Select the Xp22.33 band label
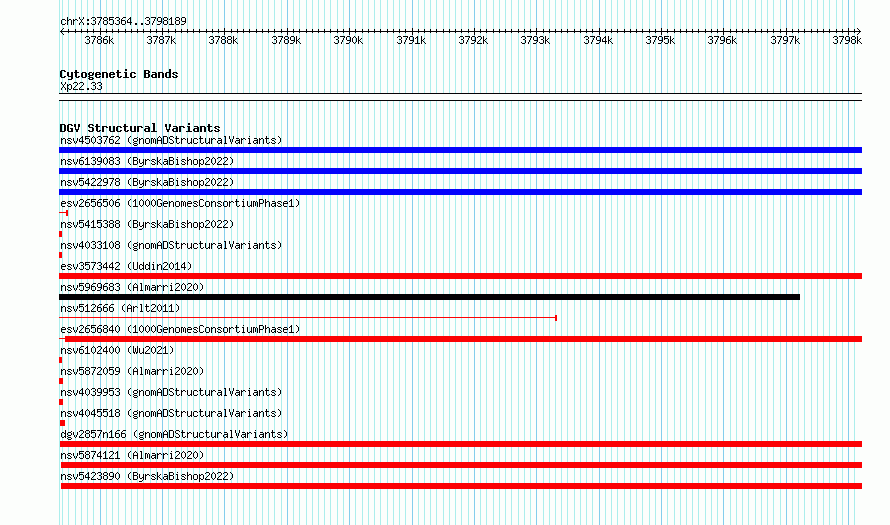 coord(81,86)
